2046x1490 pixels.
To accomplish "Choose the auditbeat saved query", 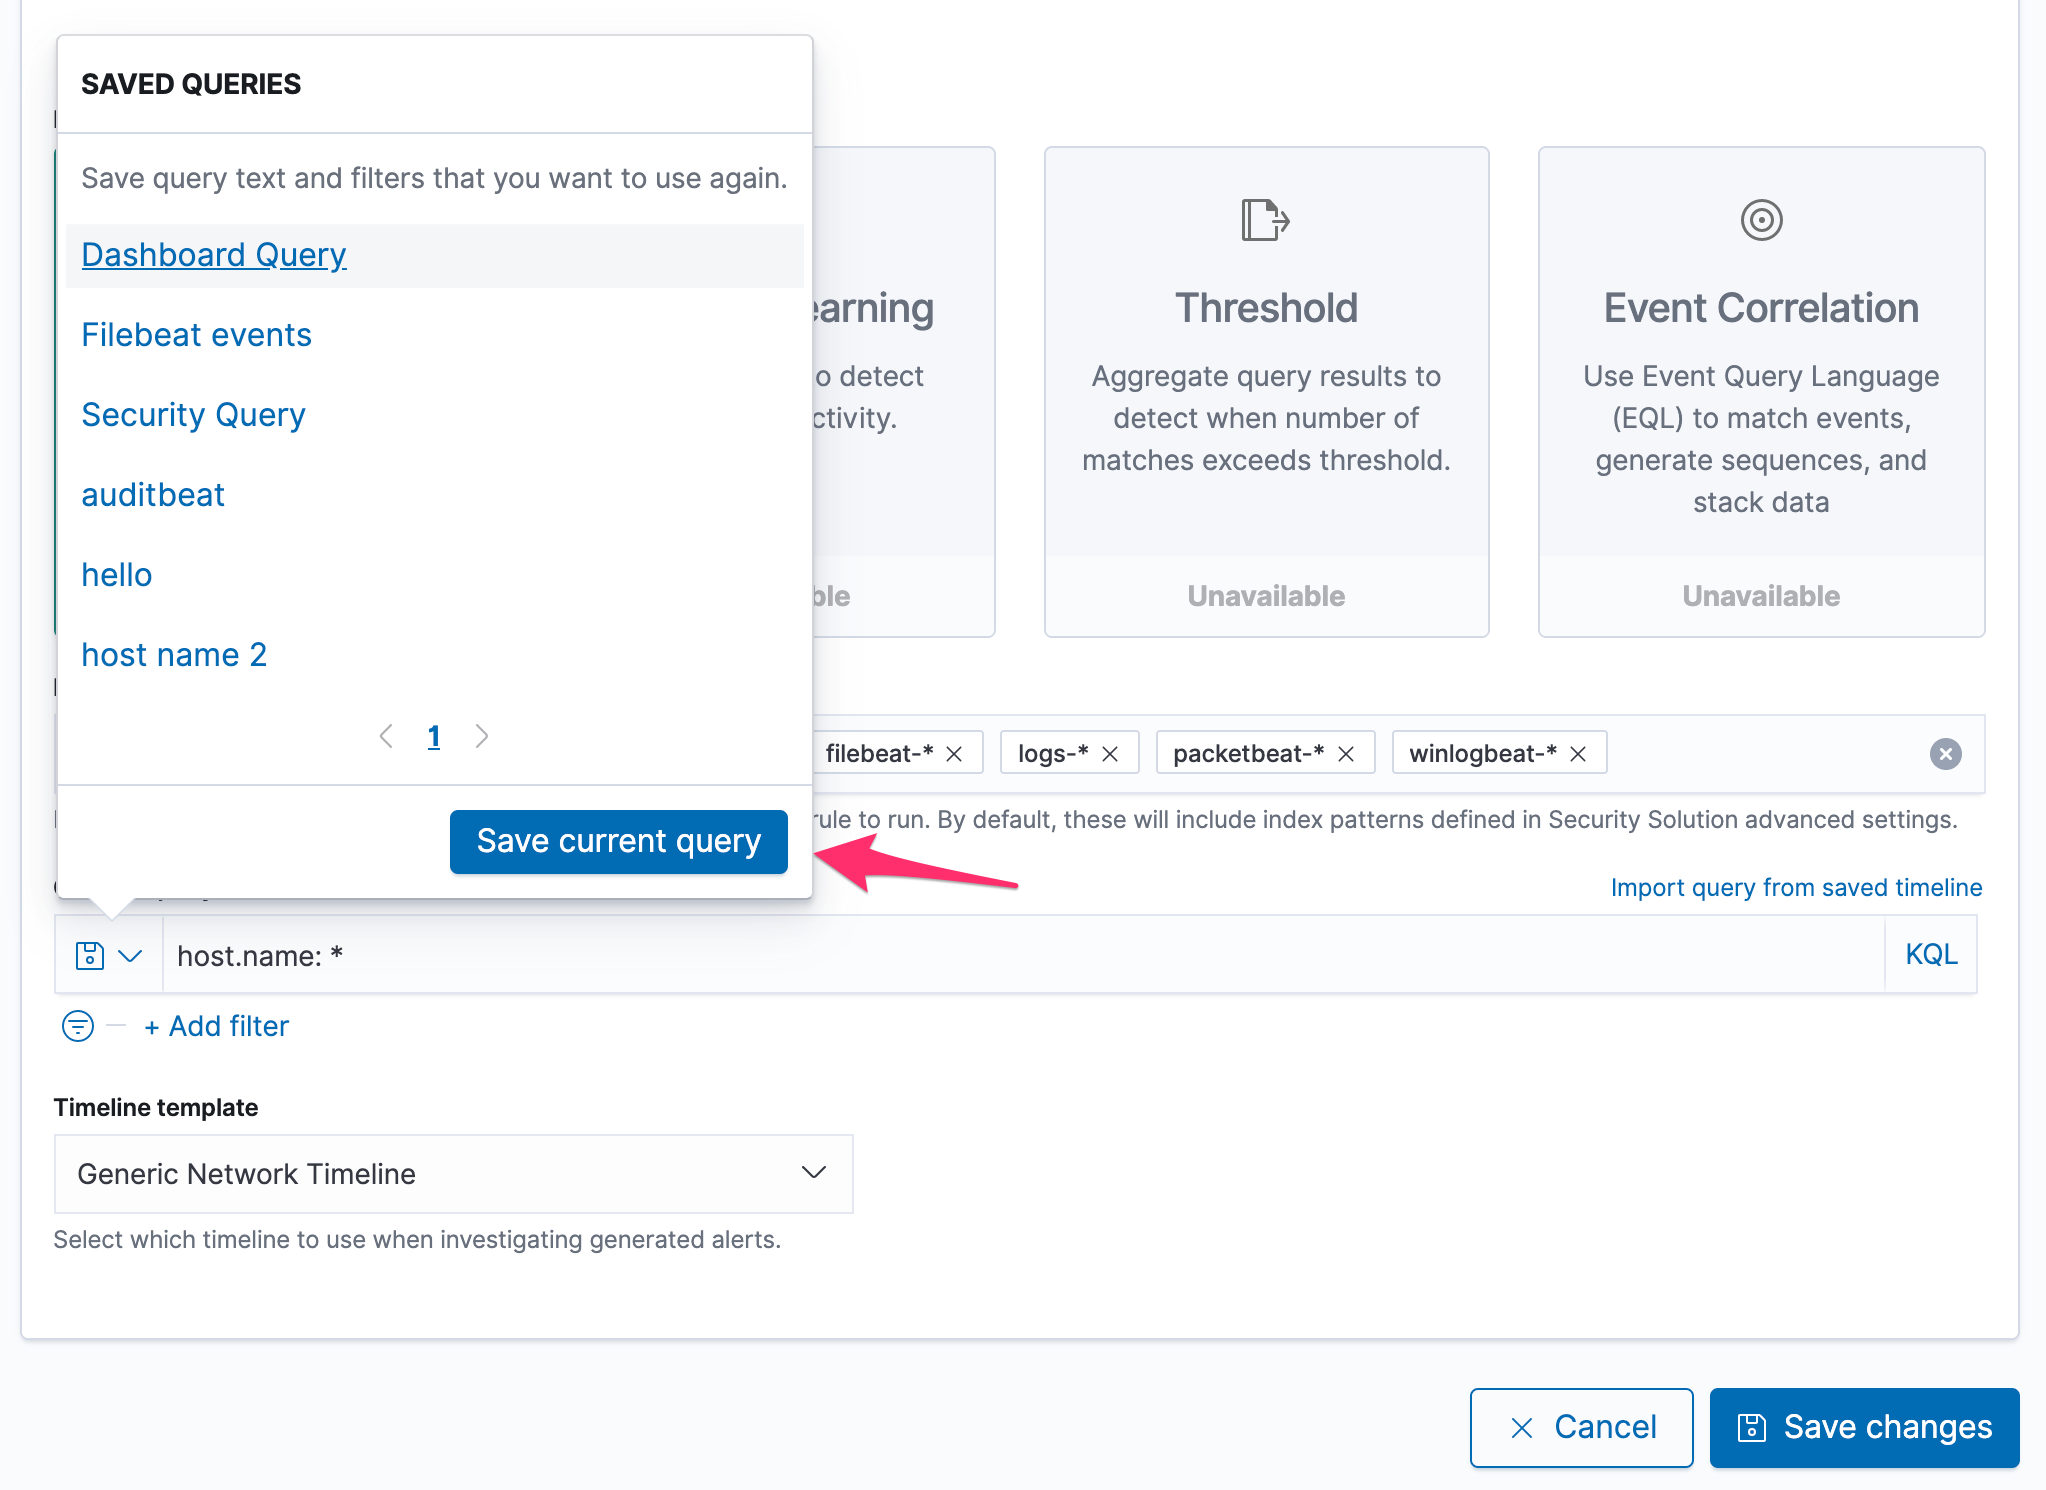I will (153, 495).
